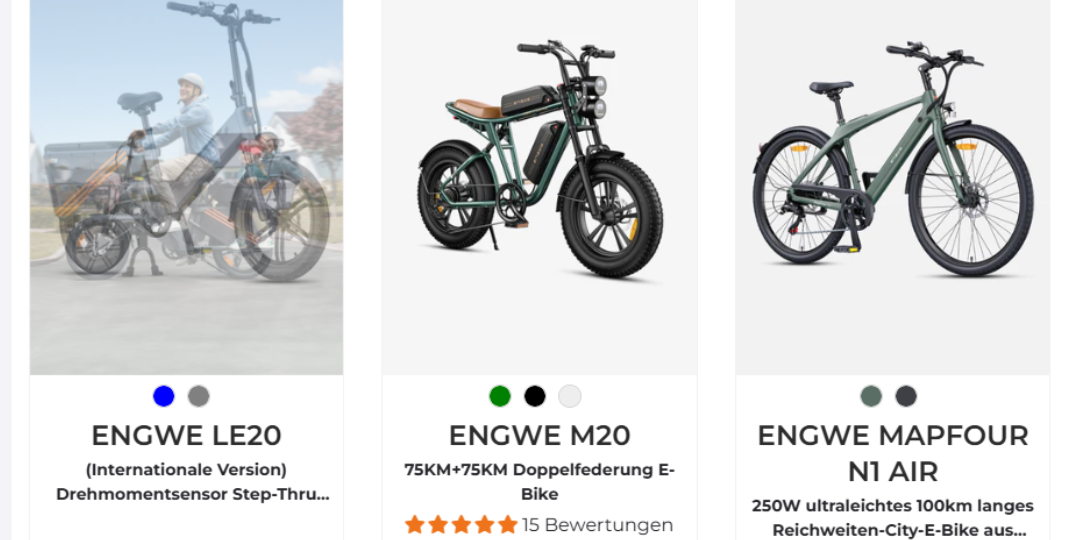The width and height of the screenshot is (1080, 540).
Task: Click the 75KM+75KM Doppelfederung E-Bike description
Action: click(539, 481)
